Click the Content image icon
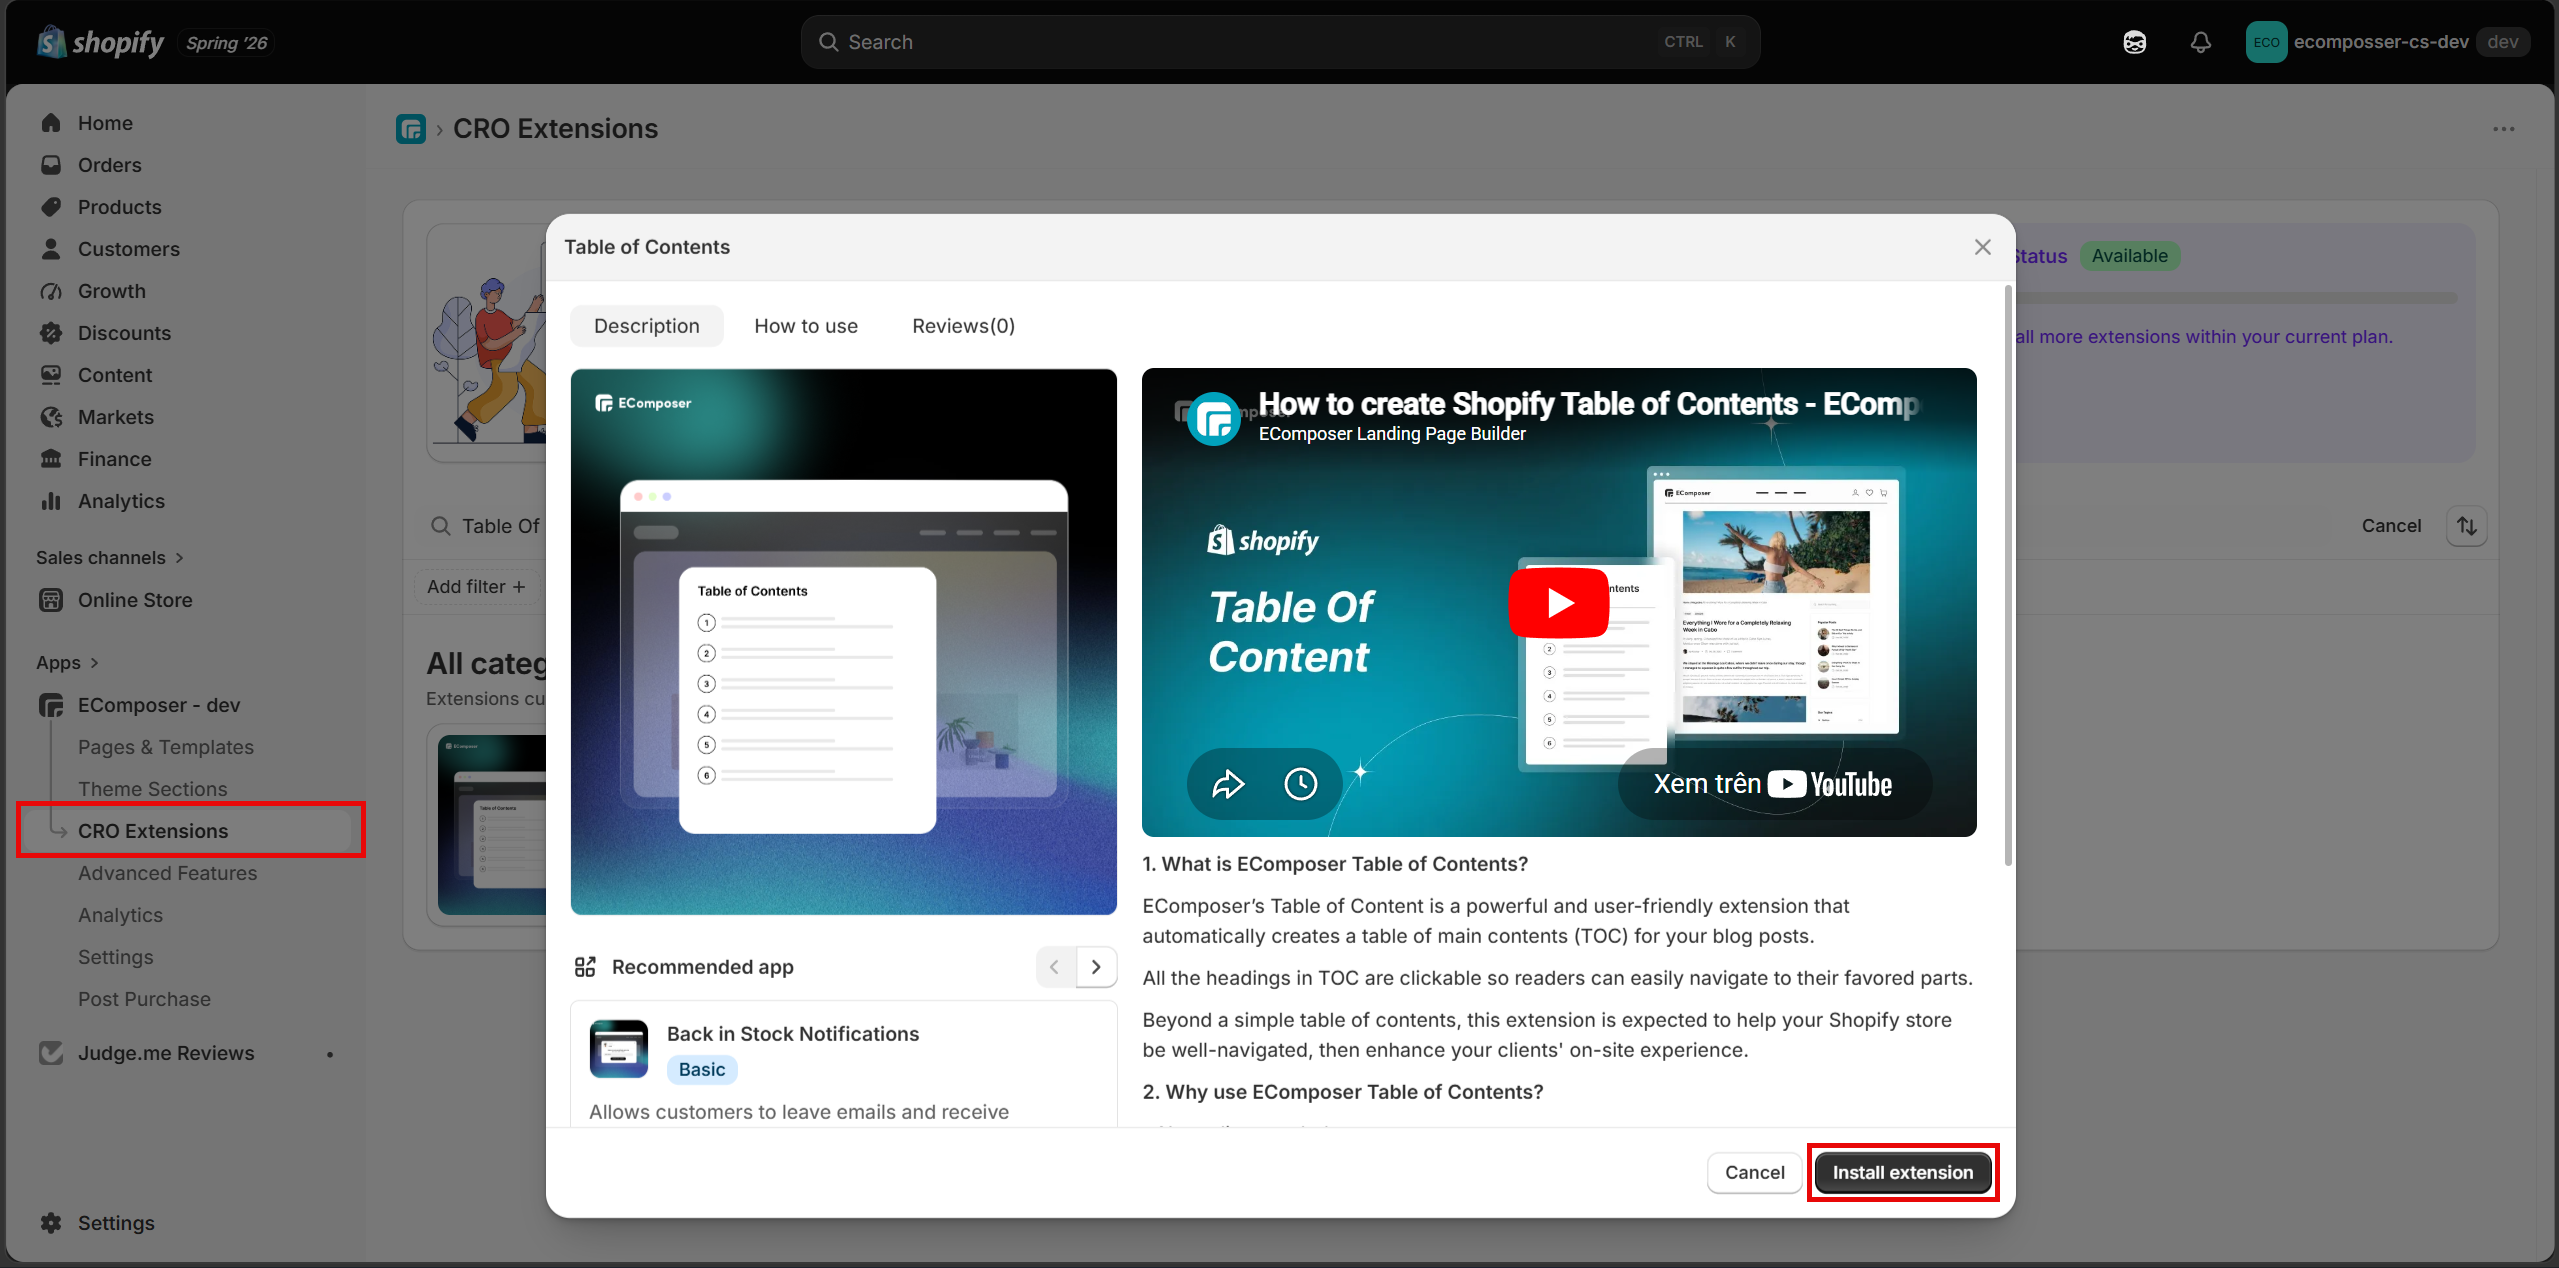Screen dimensions: 2559x1268 click(x=51, y=375)
